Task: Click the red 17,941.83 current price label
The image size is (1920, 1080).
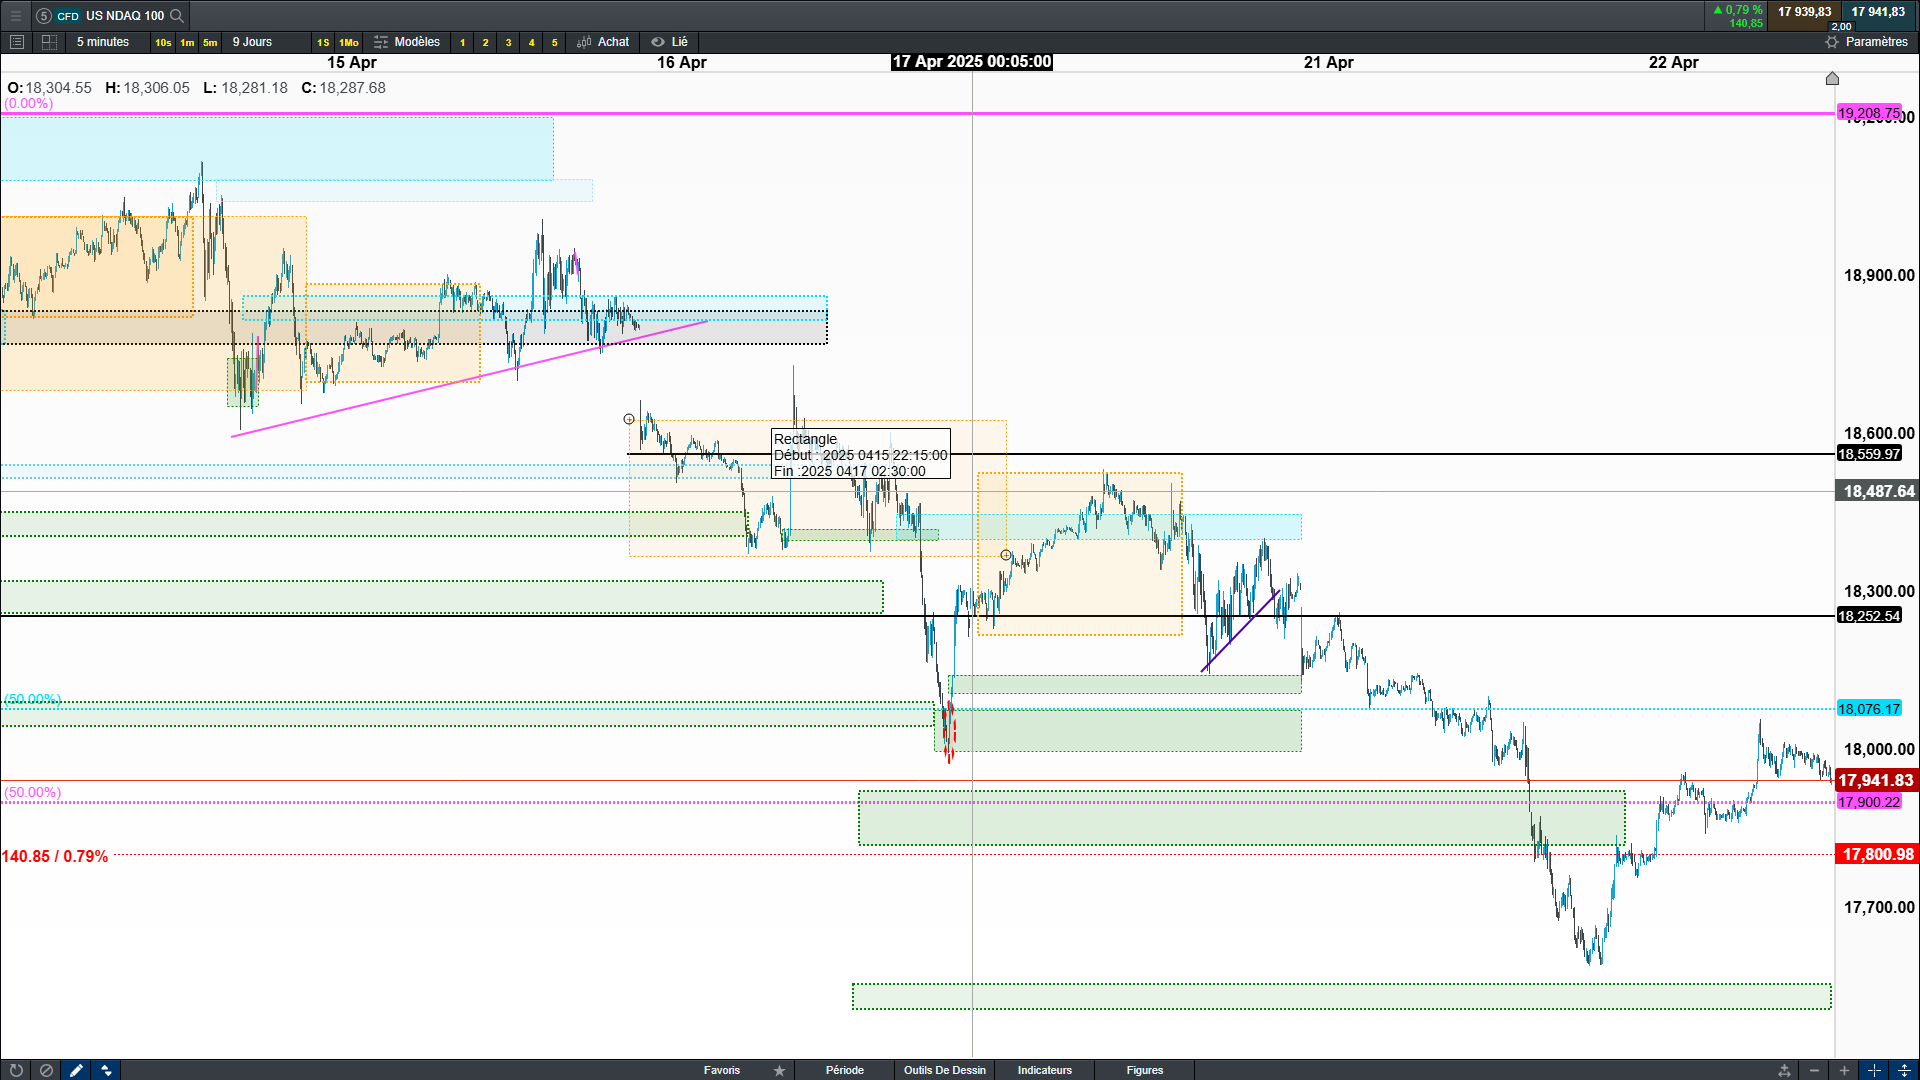Action: tap(1875, 780)
